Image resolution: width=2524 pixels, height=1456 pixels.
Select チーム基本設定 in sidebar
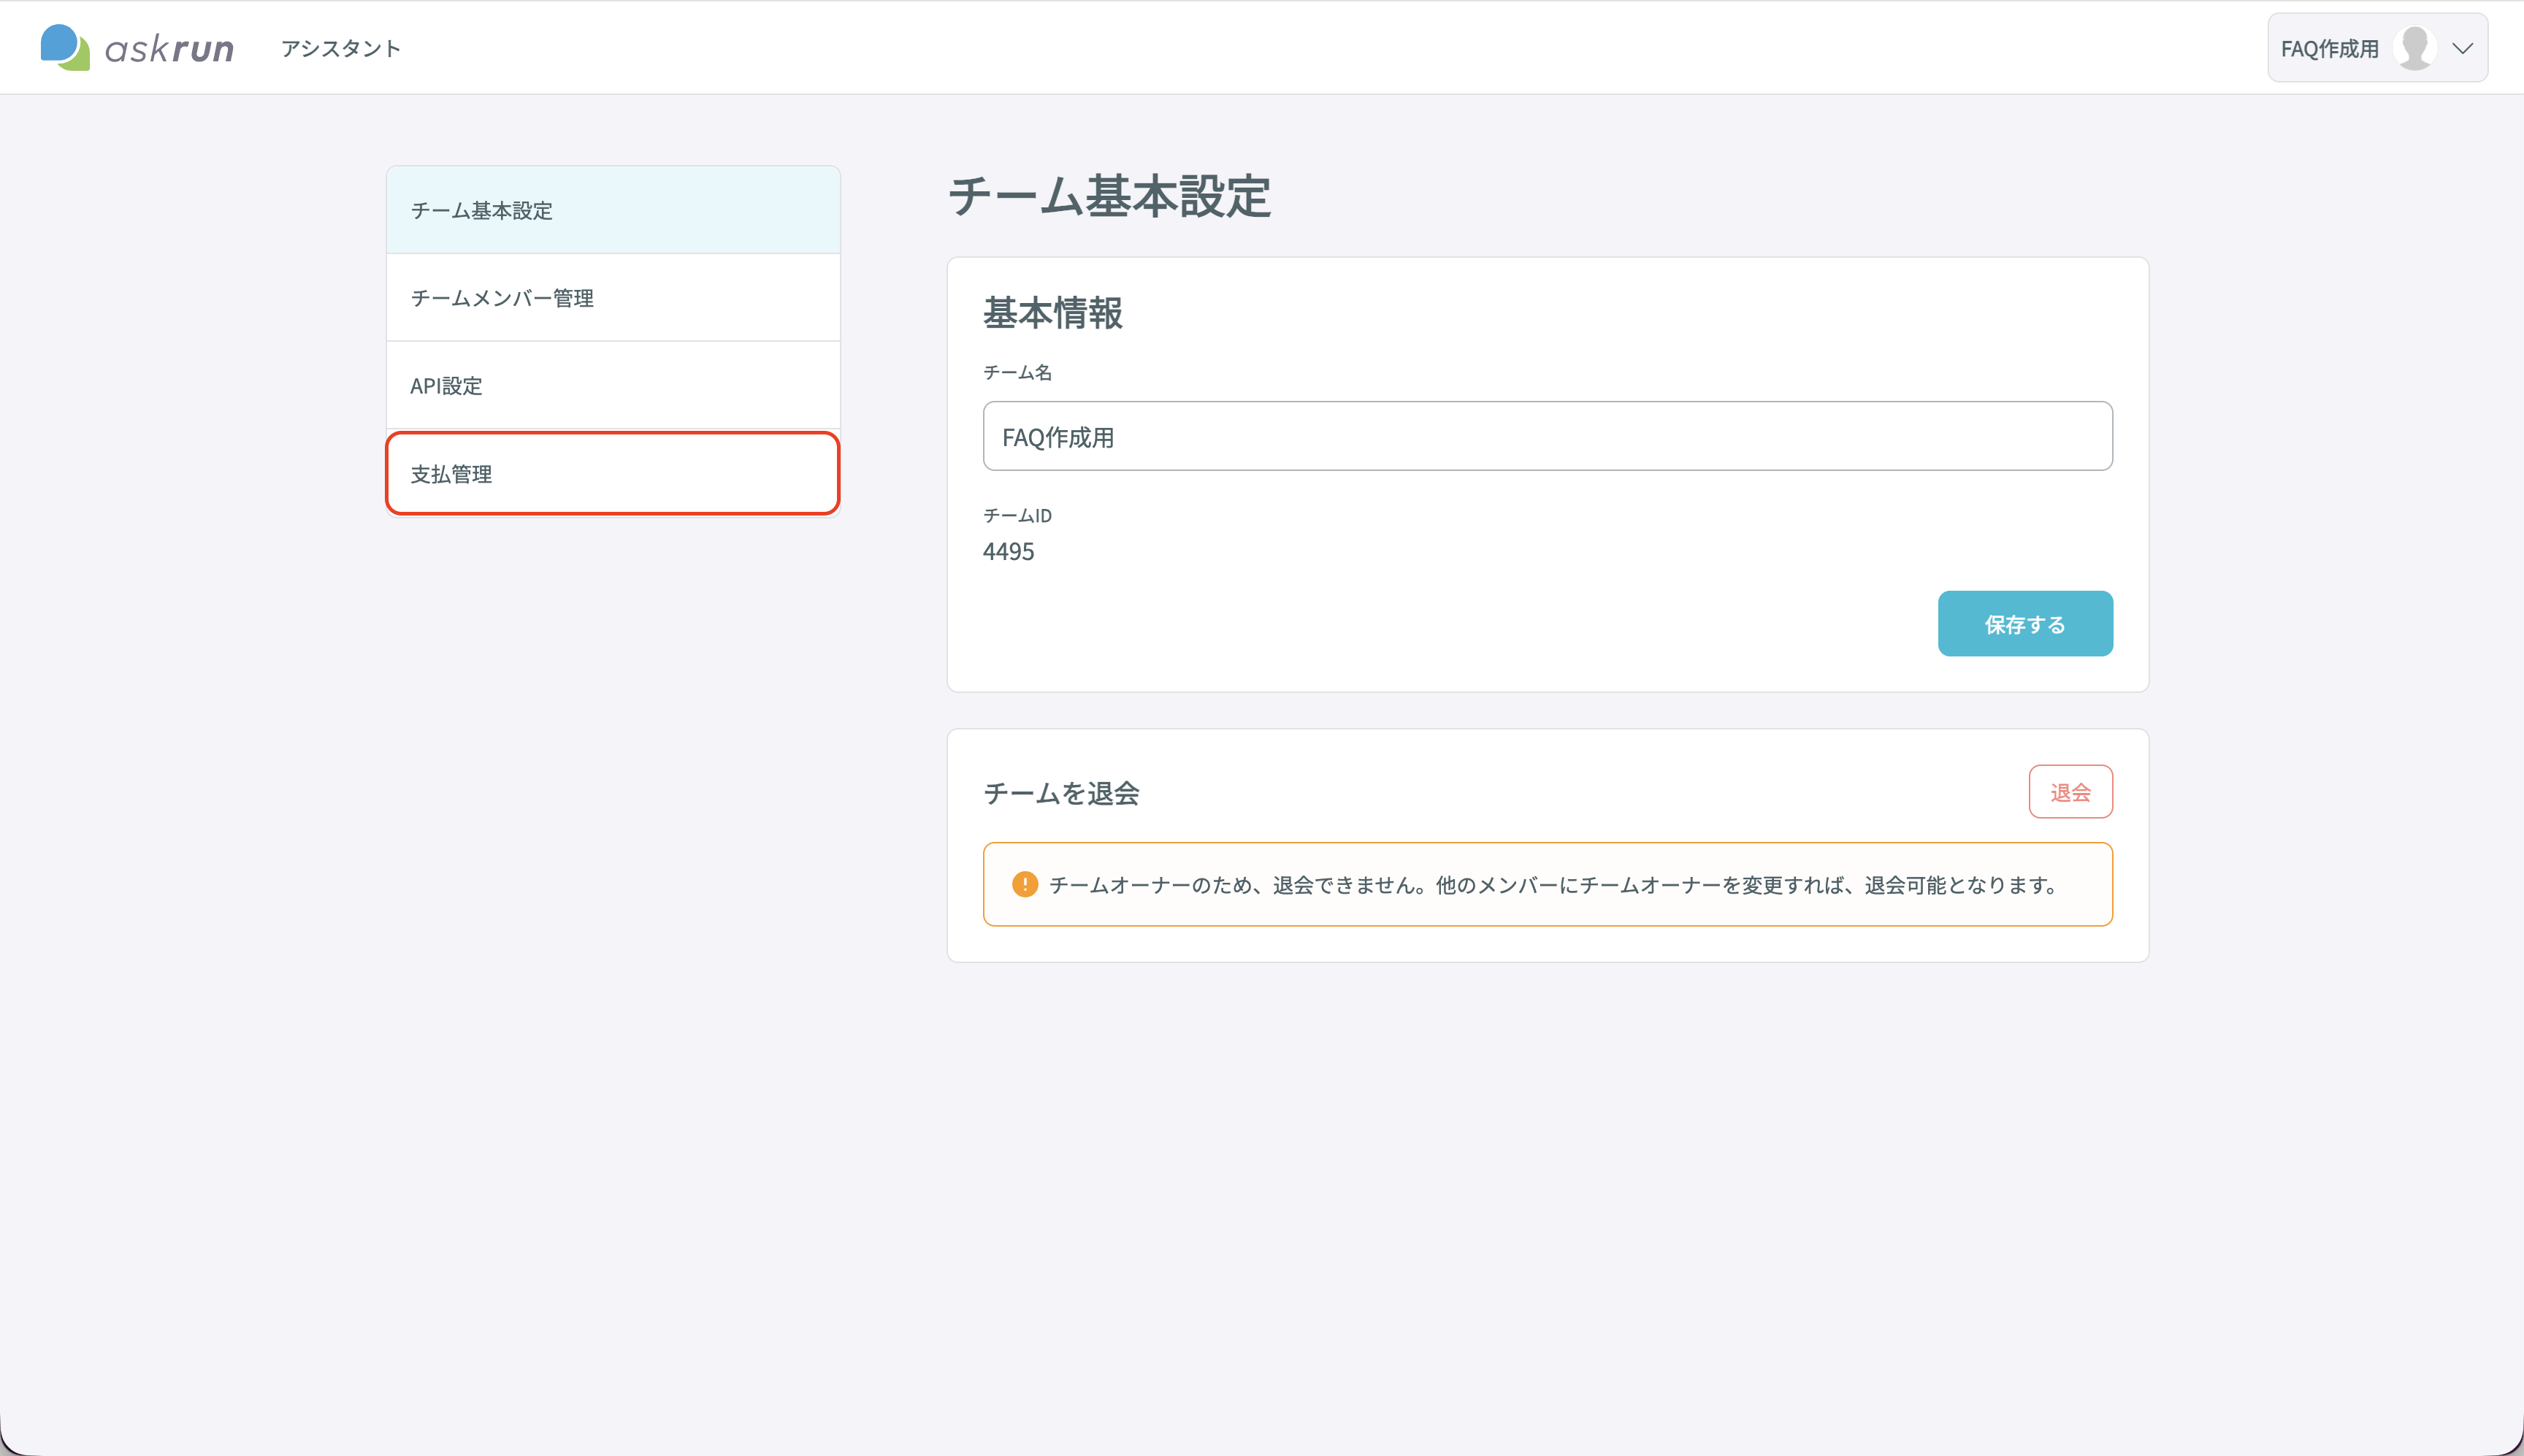click(613, 210)
